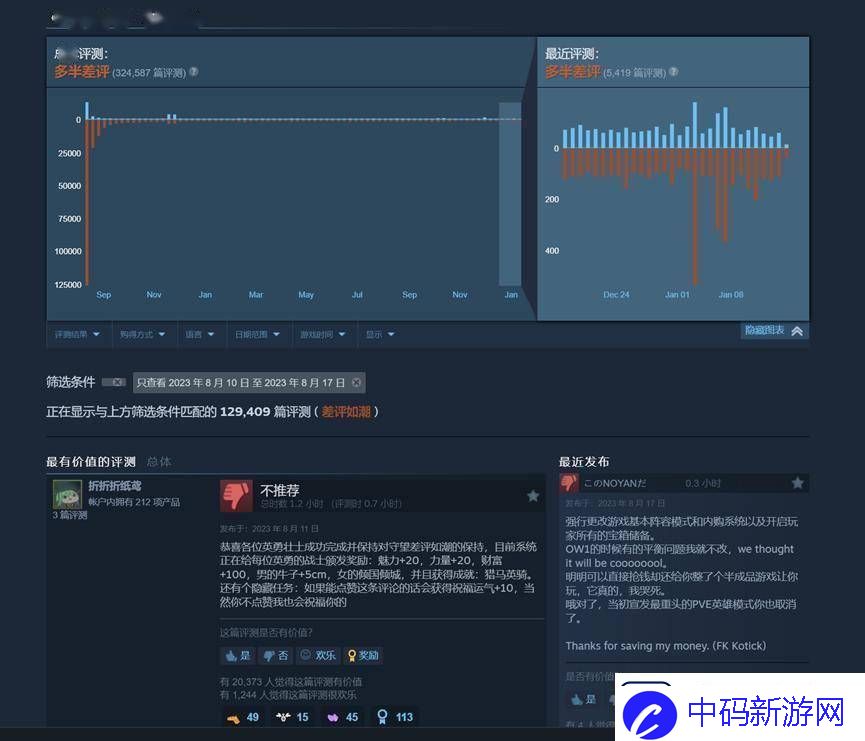
Task: Click 多半差评 under overall reviews
Action: tap(81, 72)
